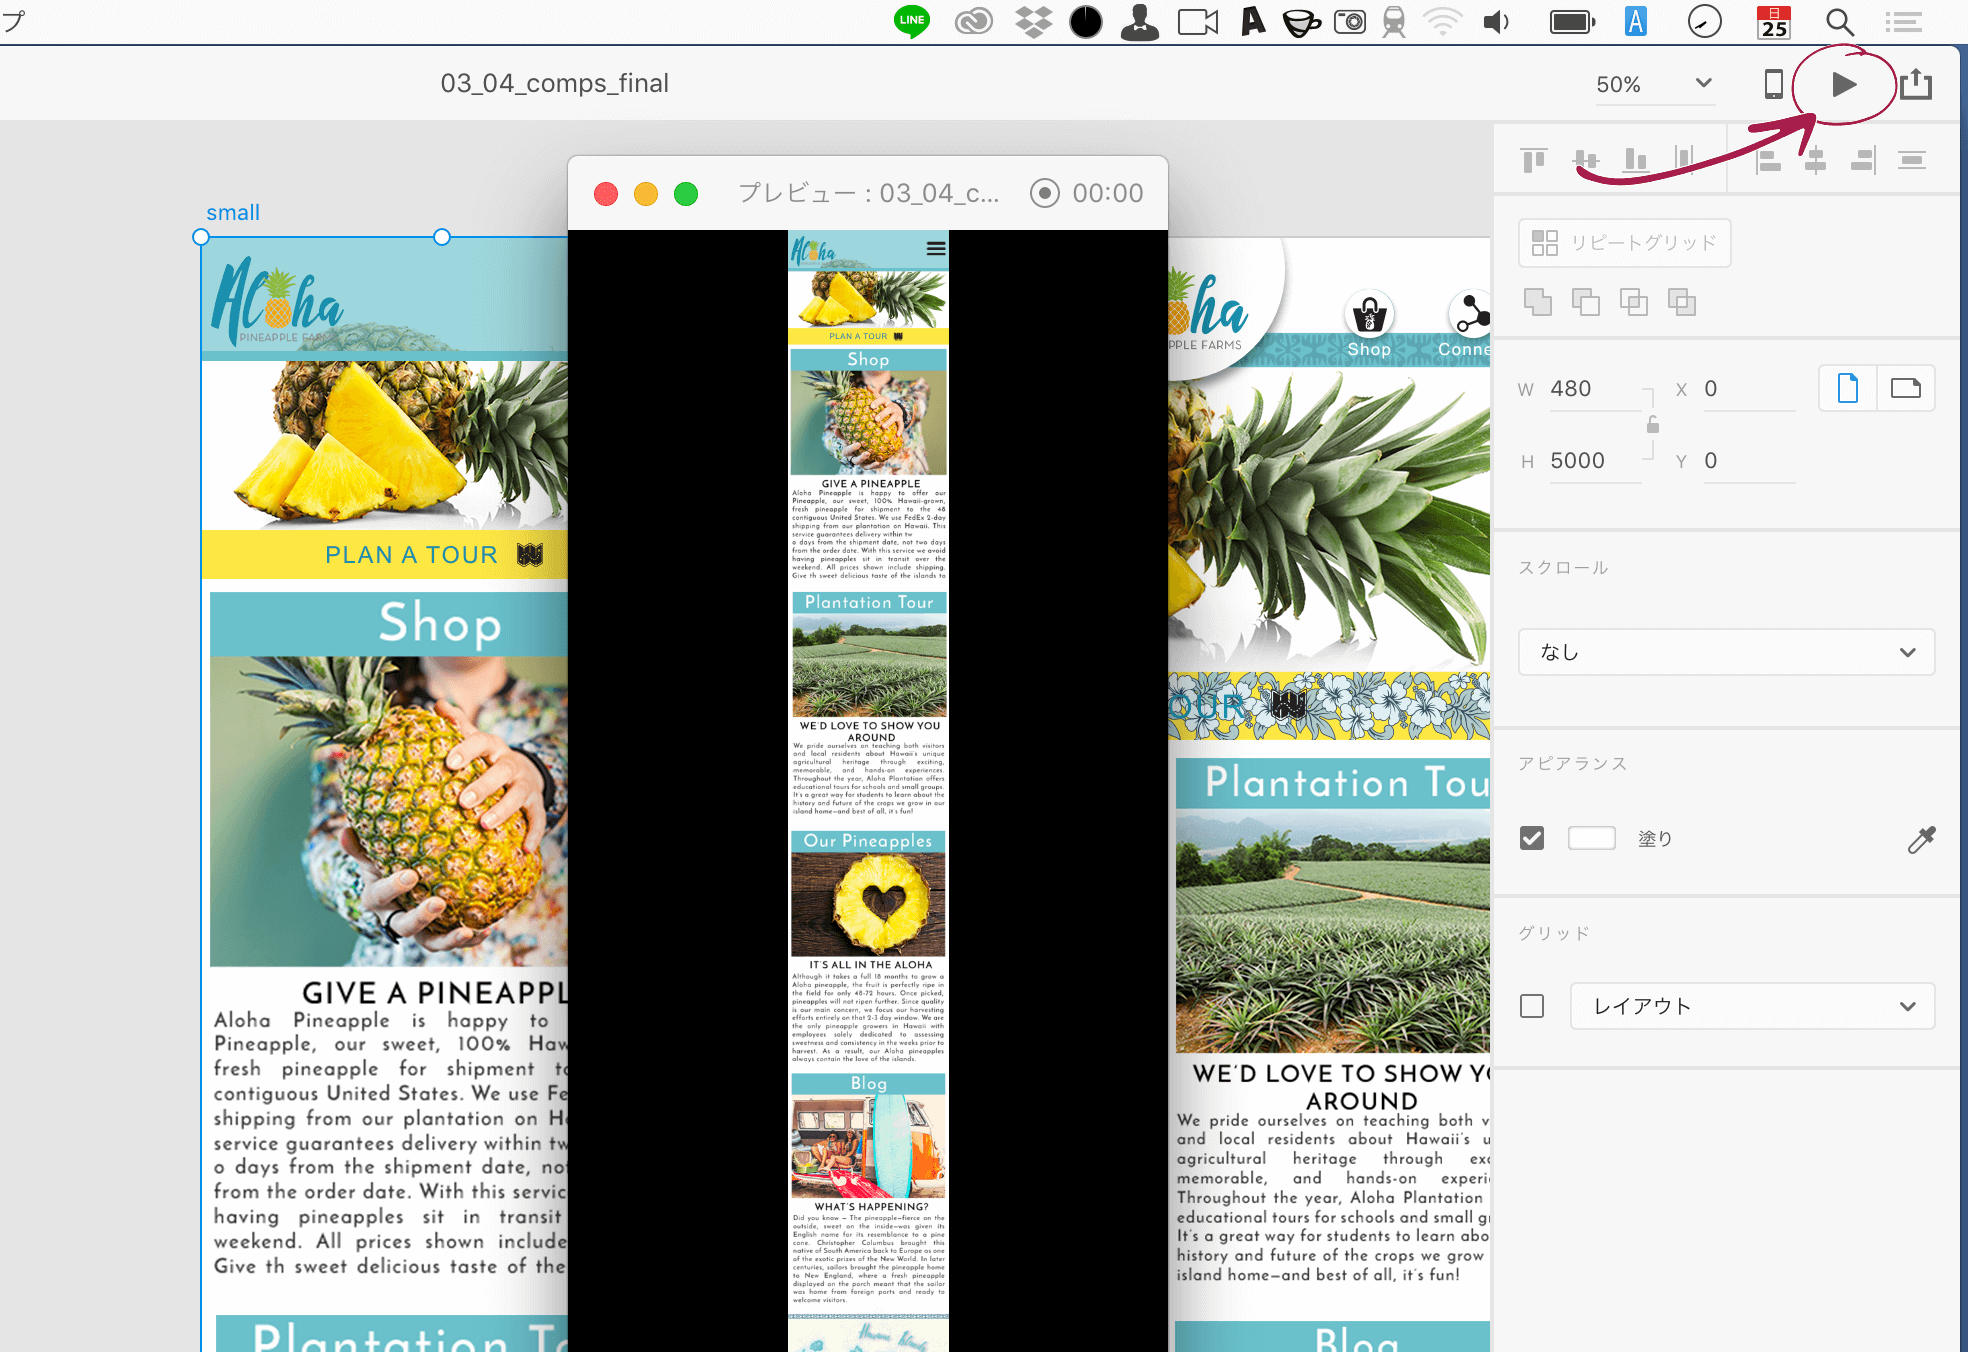This screenshot has height=1352, width=1968.
Task: Click the Blog heading in preview
Action: coord(868,1083)
